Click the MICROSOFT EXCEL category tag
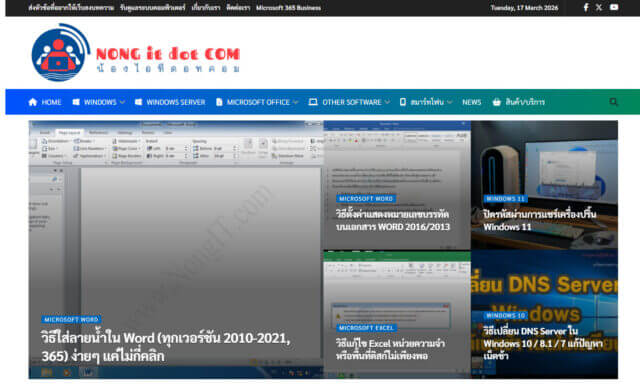Image resolution: width=640 pixels, height=392 pixels. (x=366, y=328)
